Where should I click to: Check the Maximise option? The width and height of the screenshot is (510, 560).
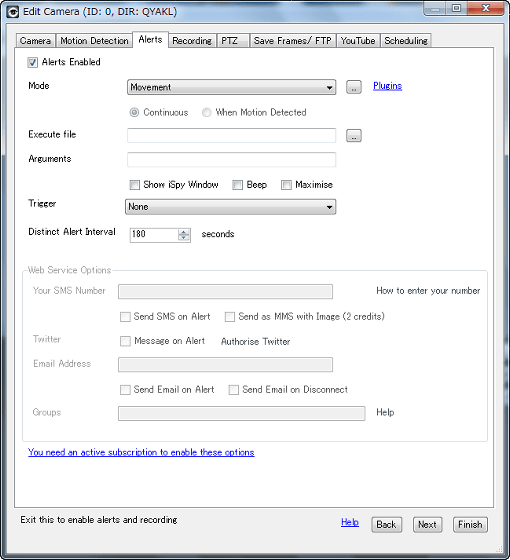pos(286,185)
